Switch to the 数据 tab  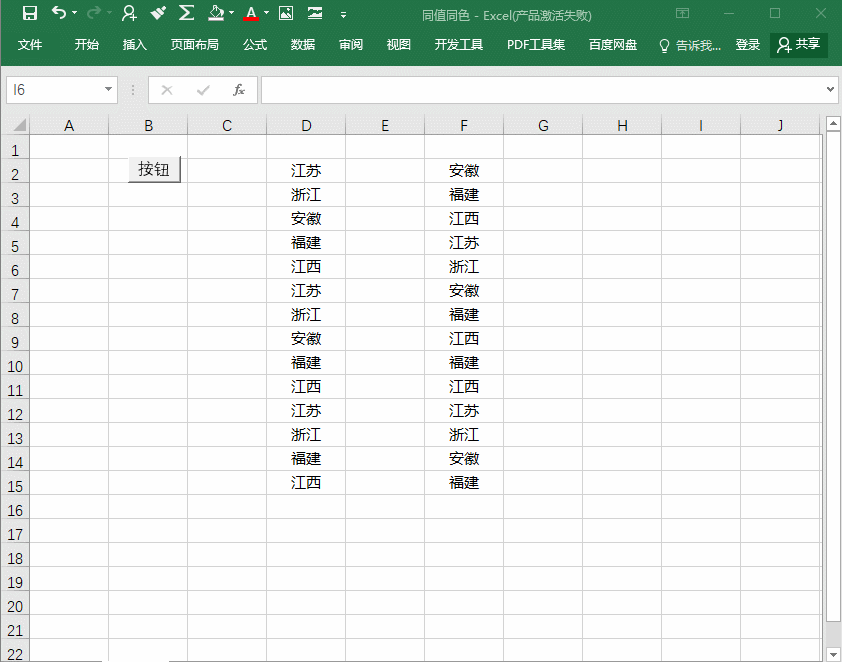(302, 45)
